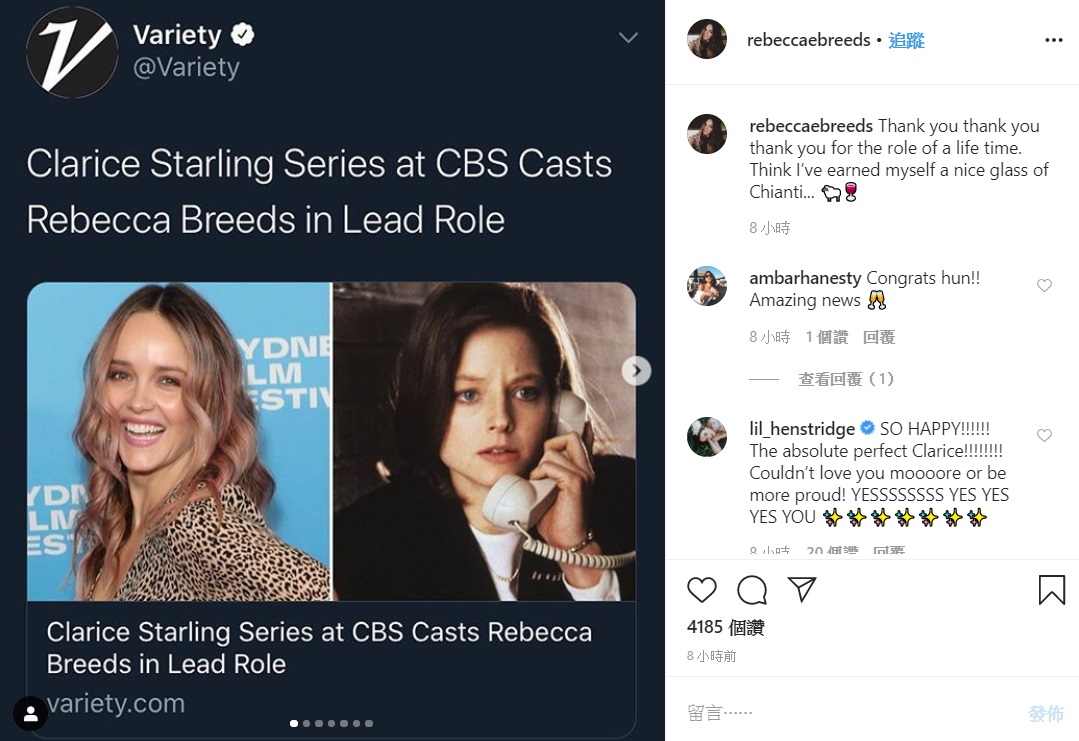Screen dimensions: 1079x741
Task: Open the comment bubble icon
Action: coord(752,590)
